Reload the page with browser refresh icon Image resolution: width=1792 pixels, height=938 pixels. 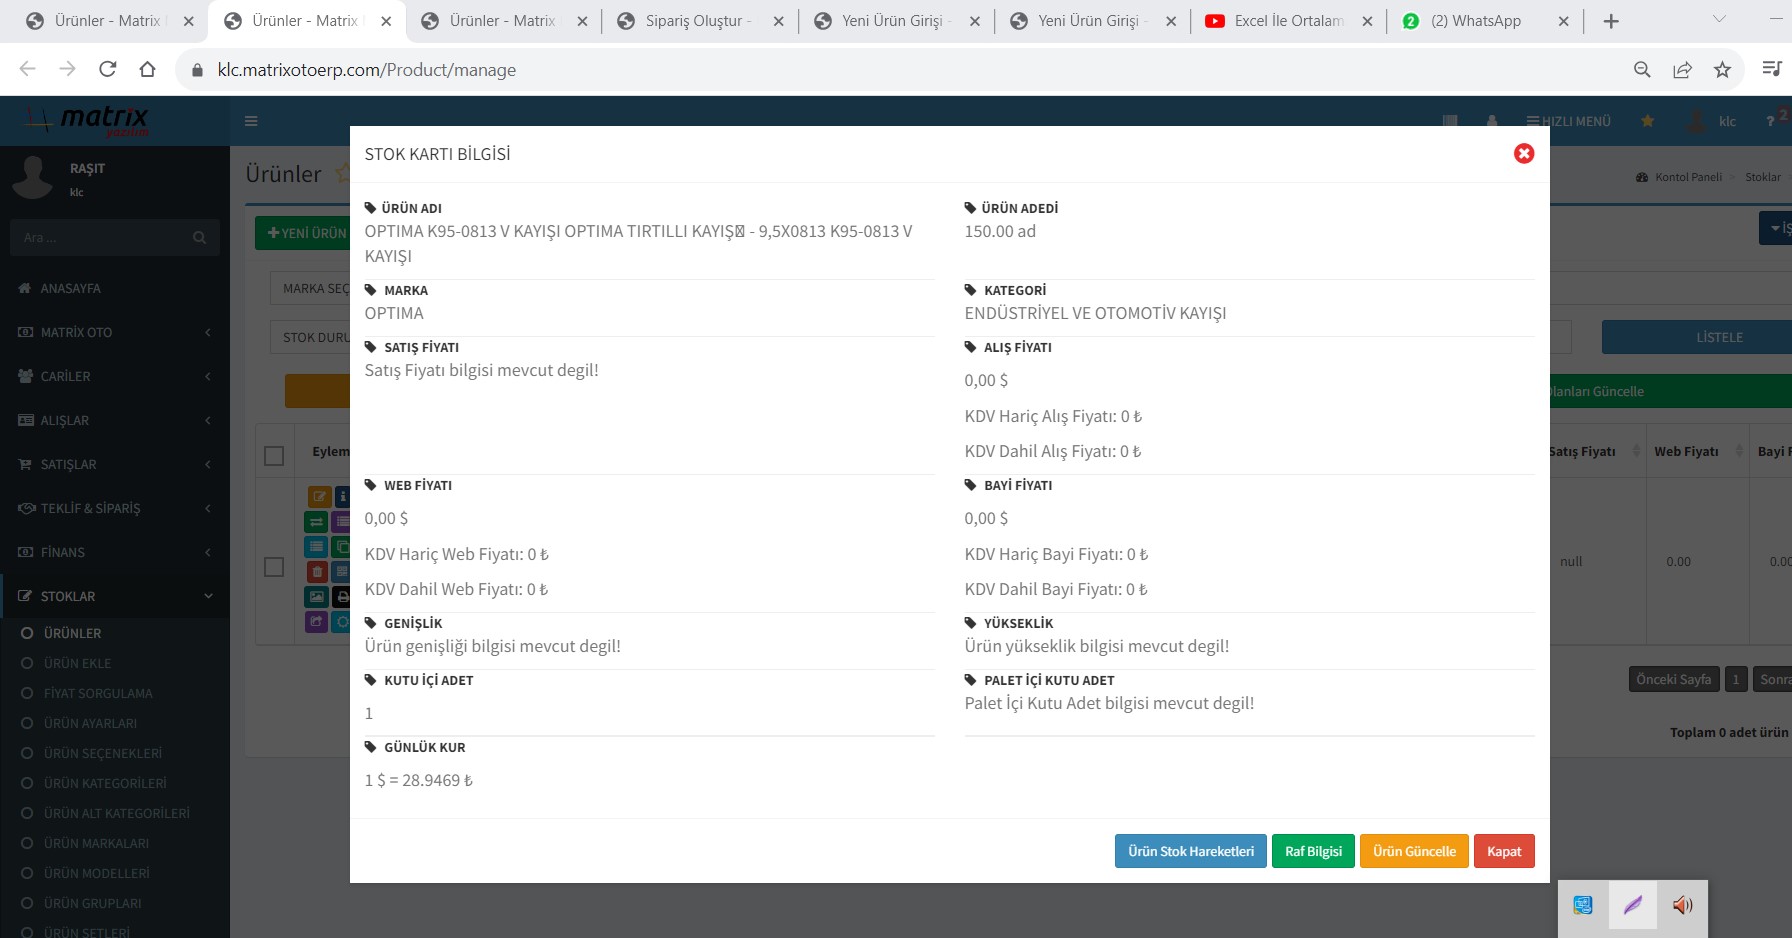tap(108, 69)
